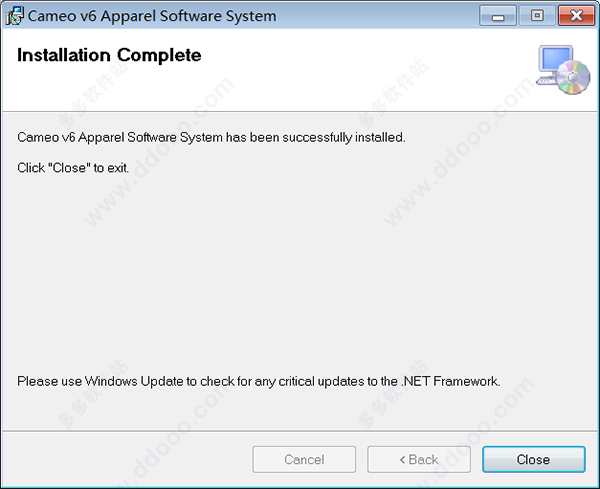Click the greyed-out Cancel button
This screenshot has width=600, height=489.
pos(304,459)
